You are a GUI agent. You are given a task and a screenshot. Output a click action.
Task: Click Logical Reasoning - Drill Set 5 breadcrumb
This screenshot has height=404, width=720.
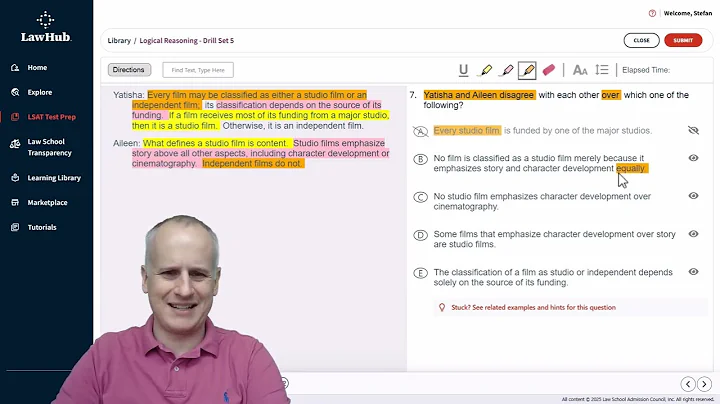(186, 40)
